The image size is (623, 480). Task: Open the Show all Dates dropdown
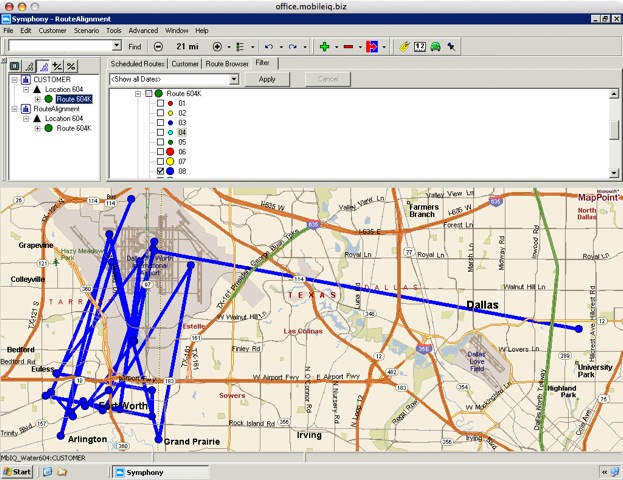point(234,79)
